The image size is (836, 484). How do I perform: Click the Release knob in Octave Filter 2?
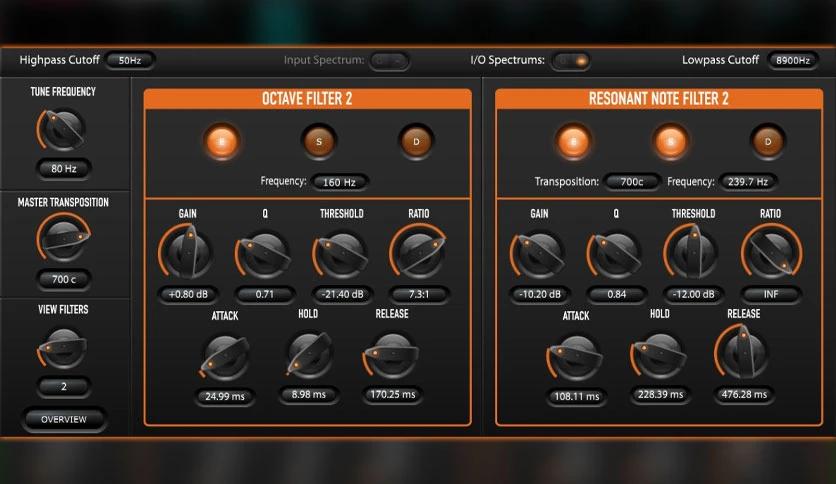point(391,356)
